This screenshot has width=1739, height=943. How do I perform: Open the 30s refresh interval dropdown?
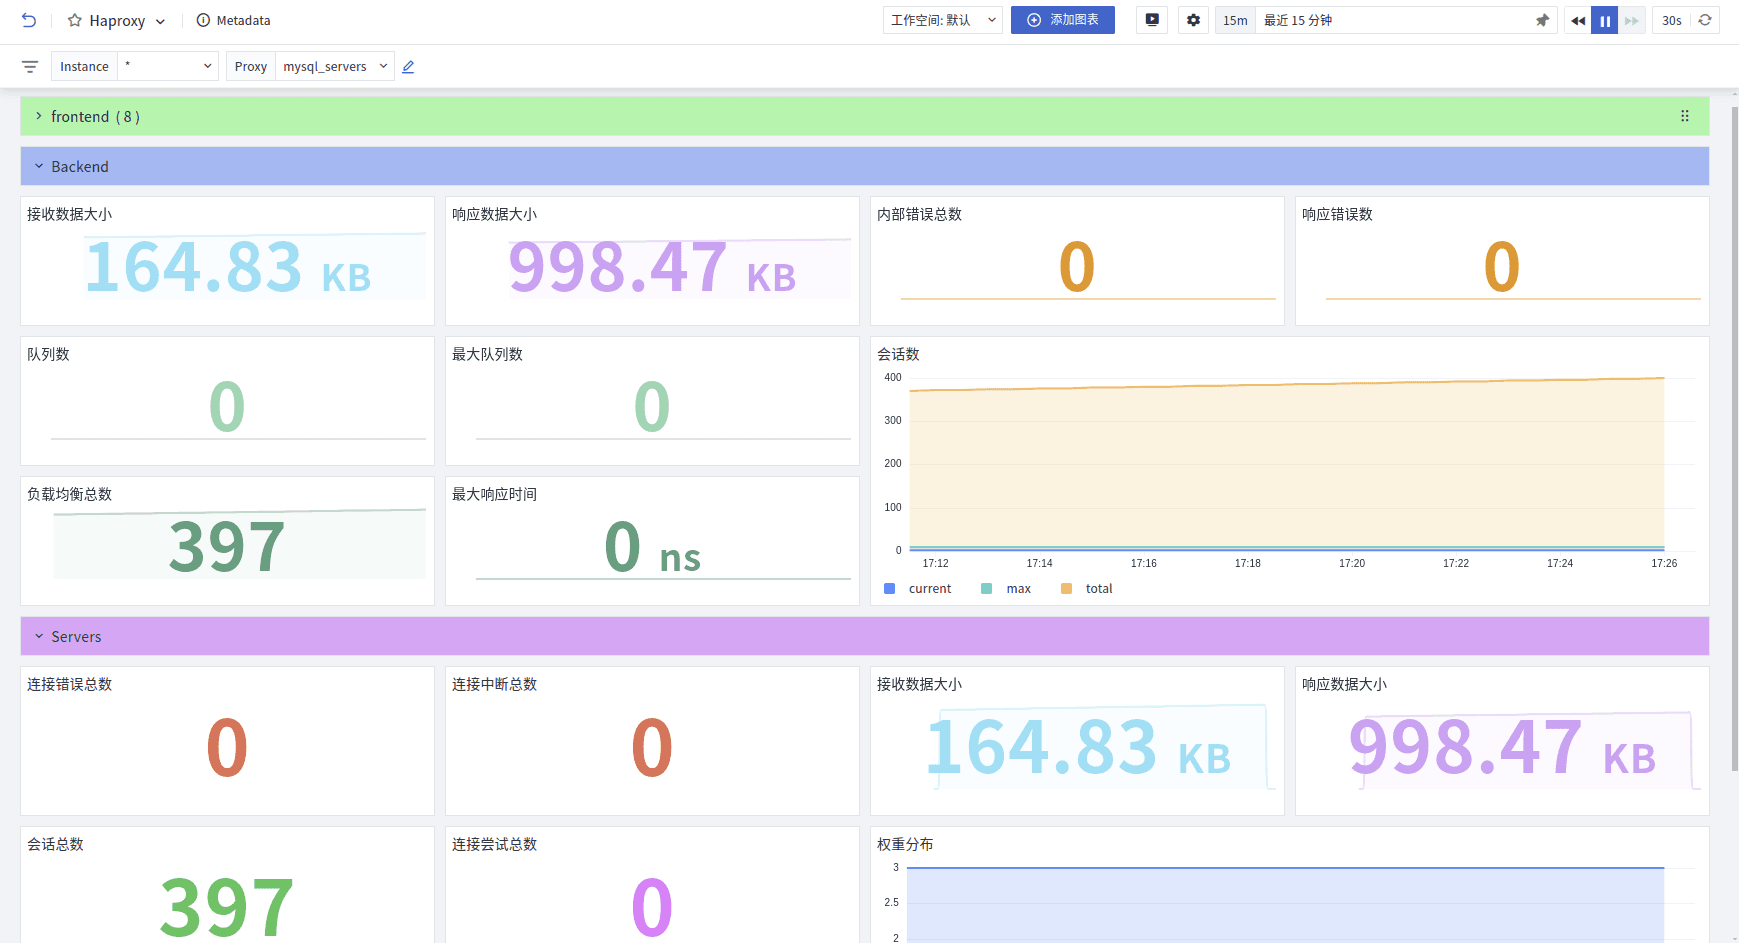1672,20
